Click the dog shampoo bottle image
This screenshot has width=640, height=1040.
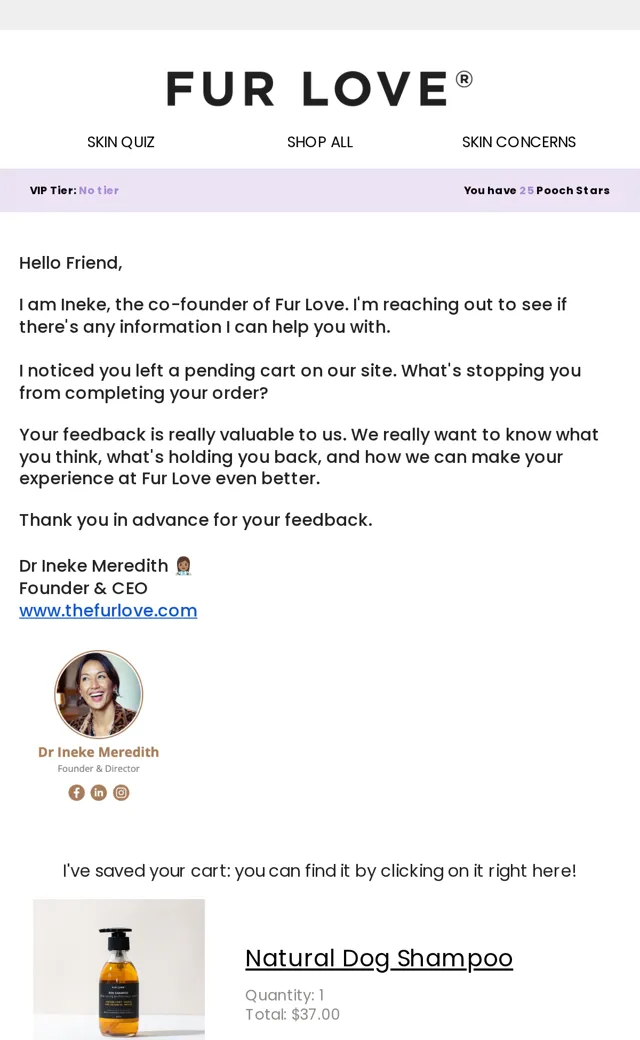pos(119,969)
